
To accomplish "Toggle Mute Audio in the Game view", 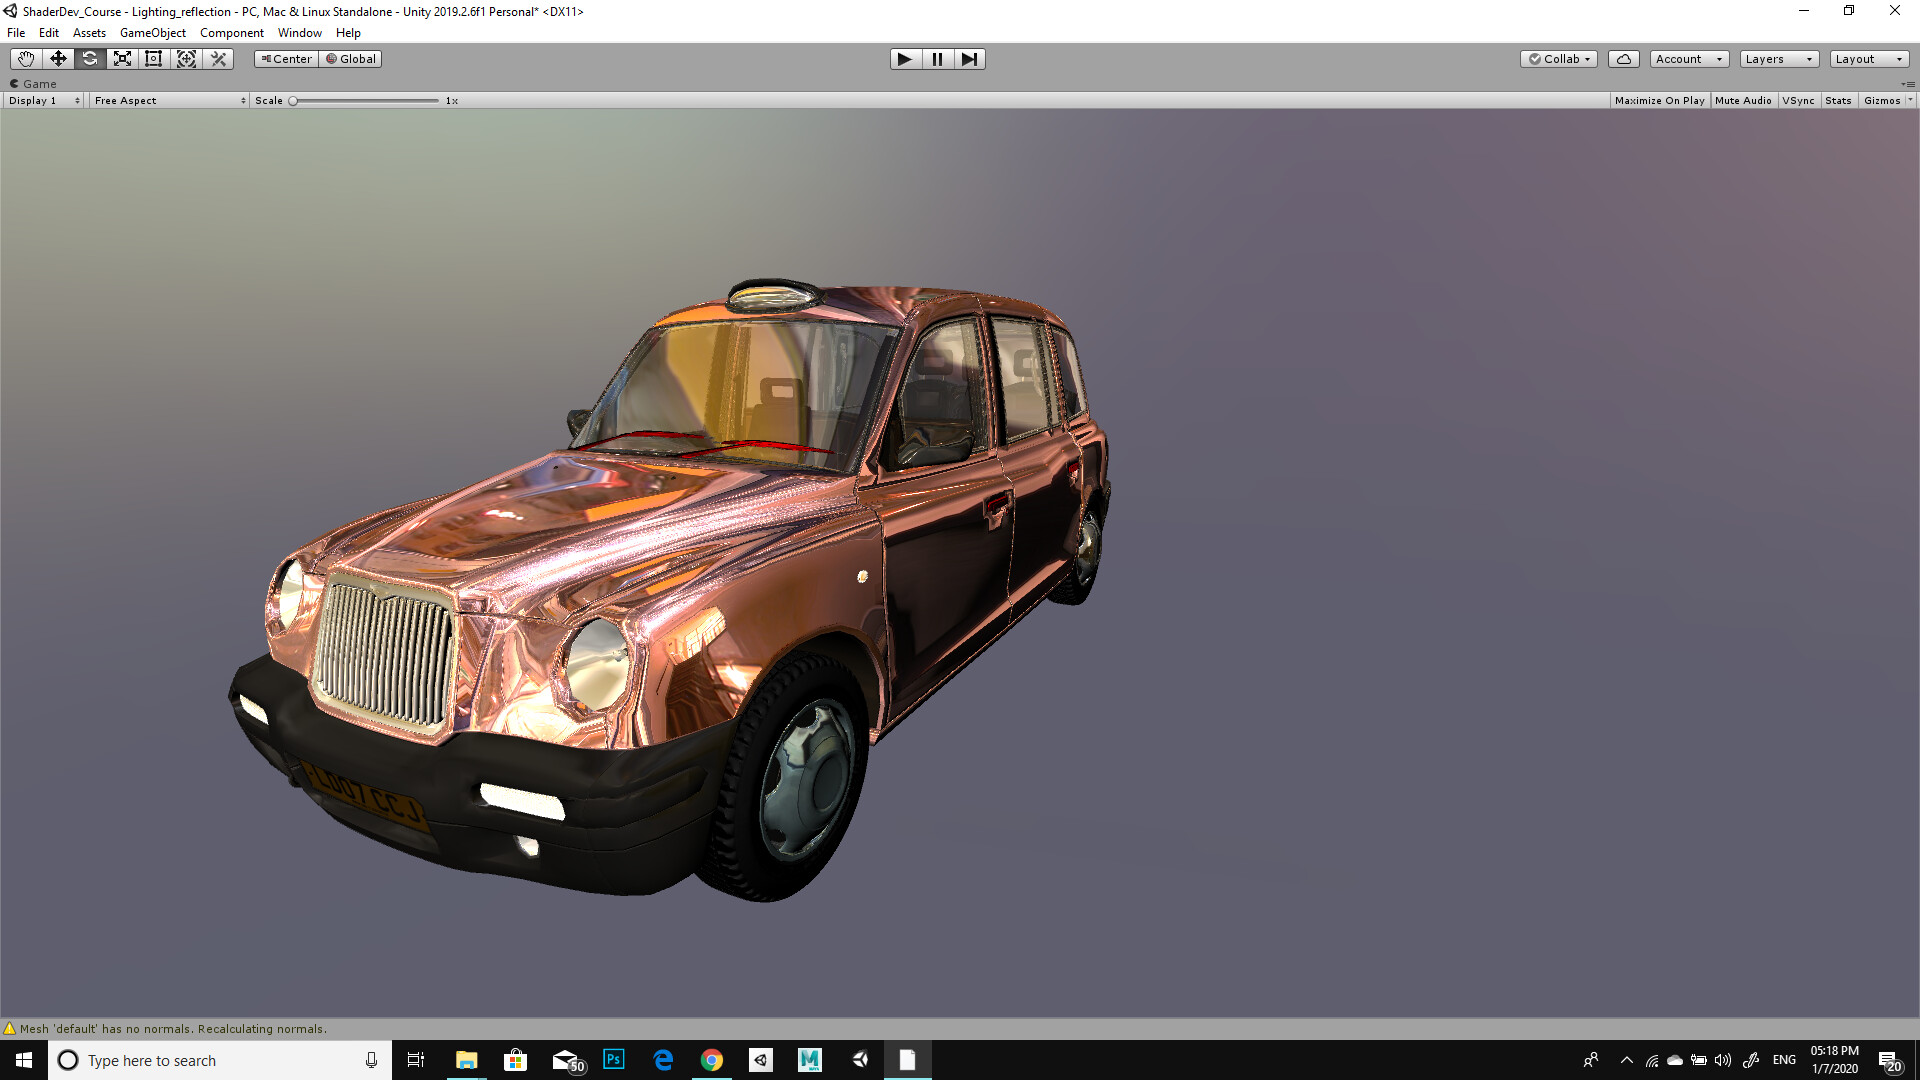I will [x=1743, y=100].
